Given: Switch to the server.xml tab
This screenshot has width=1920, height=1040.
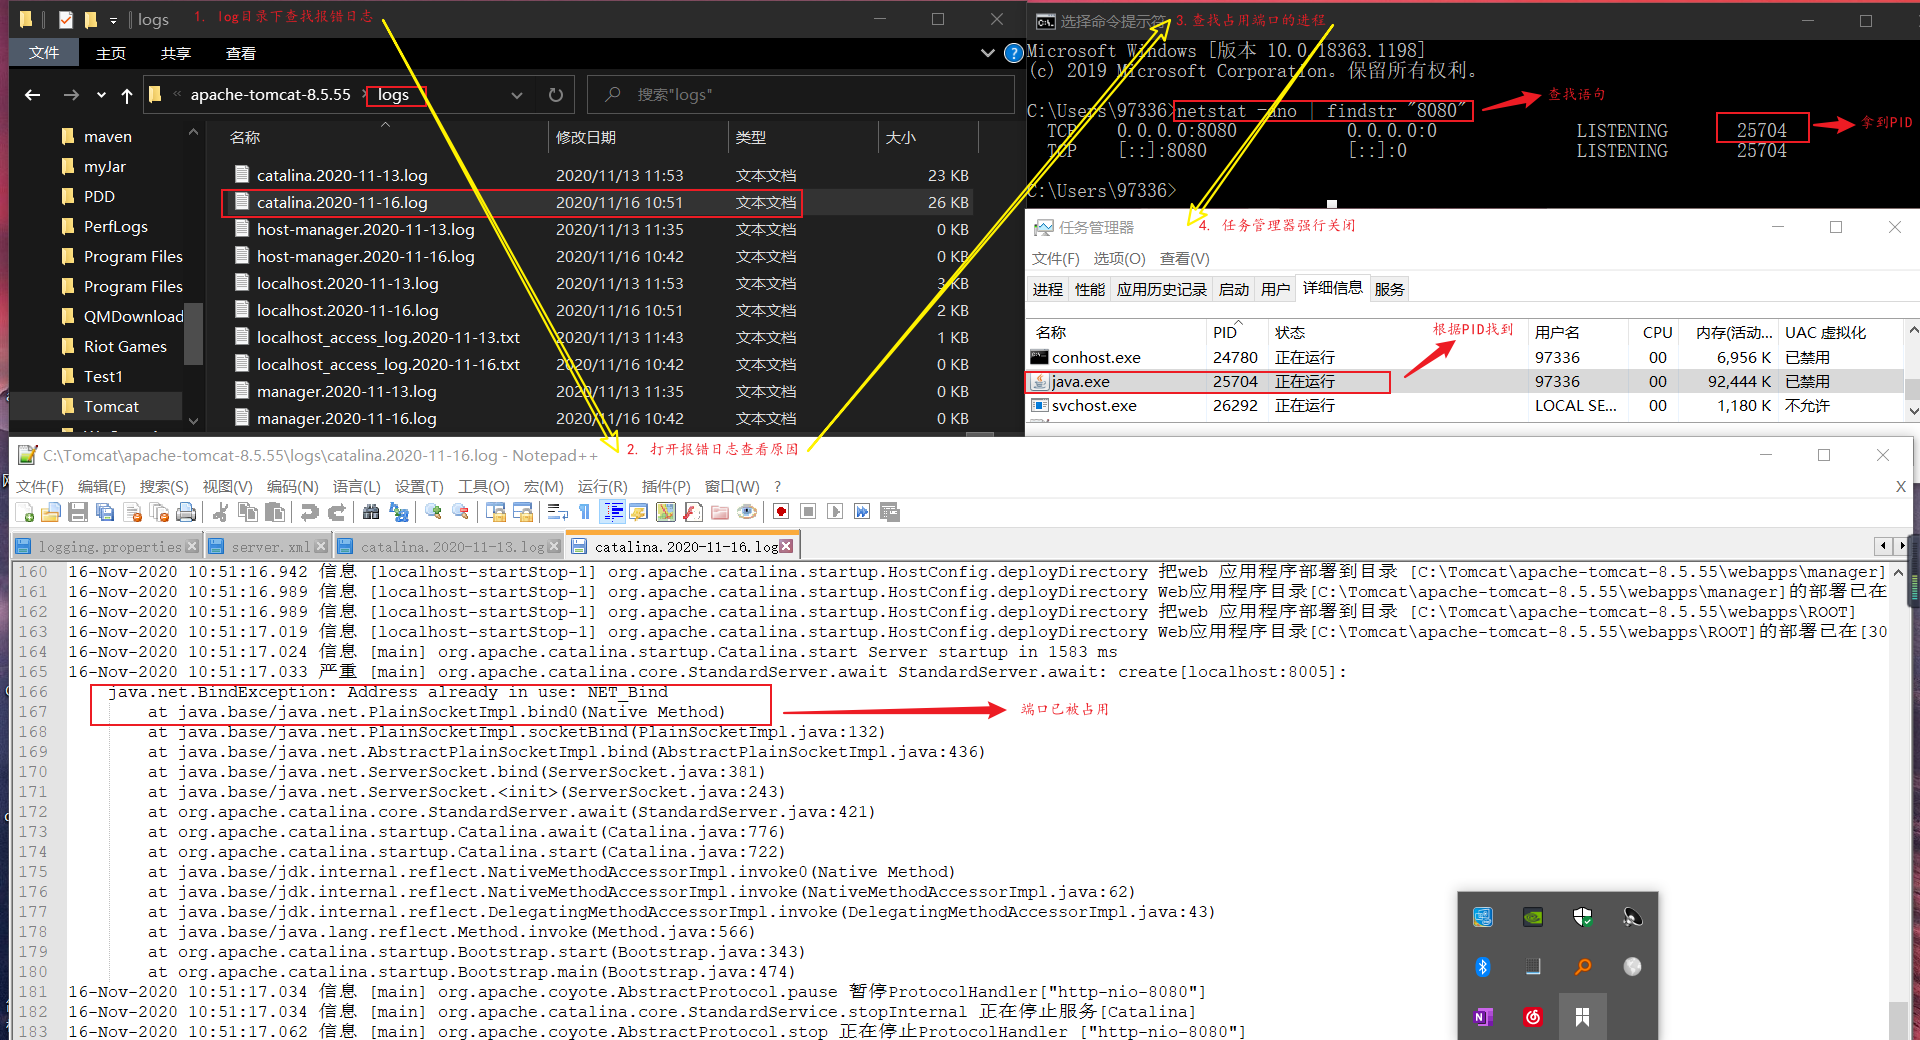Looking at the screenshot, I should tap(270, 547).
